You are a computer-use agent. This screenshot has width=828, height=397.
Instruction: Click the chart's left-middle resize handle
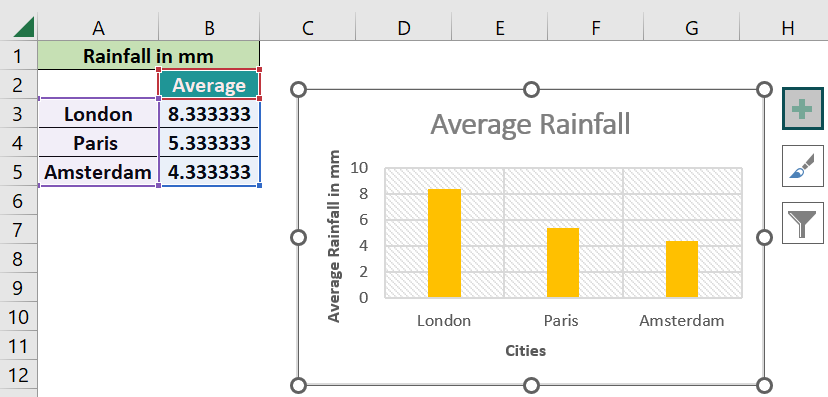click(x=298, y=238)
